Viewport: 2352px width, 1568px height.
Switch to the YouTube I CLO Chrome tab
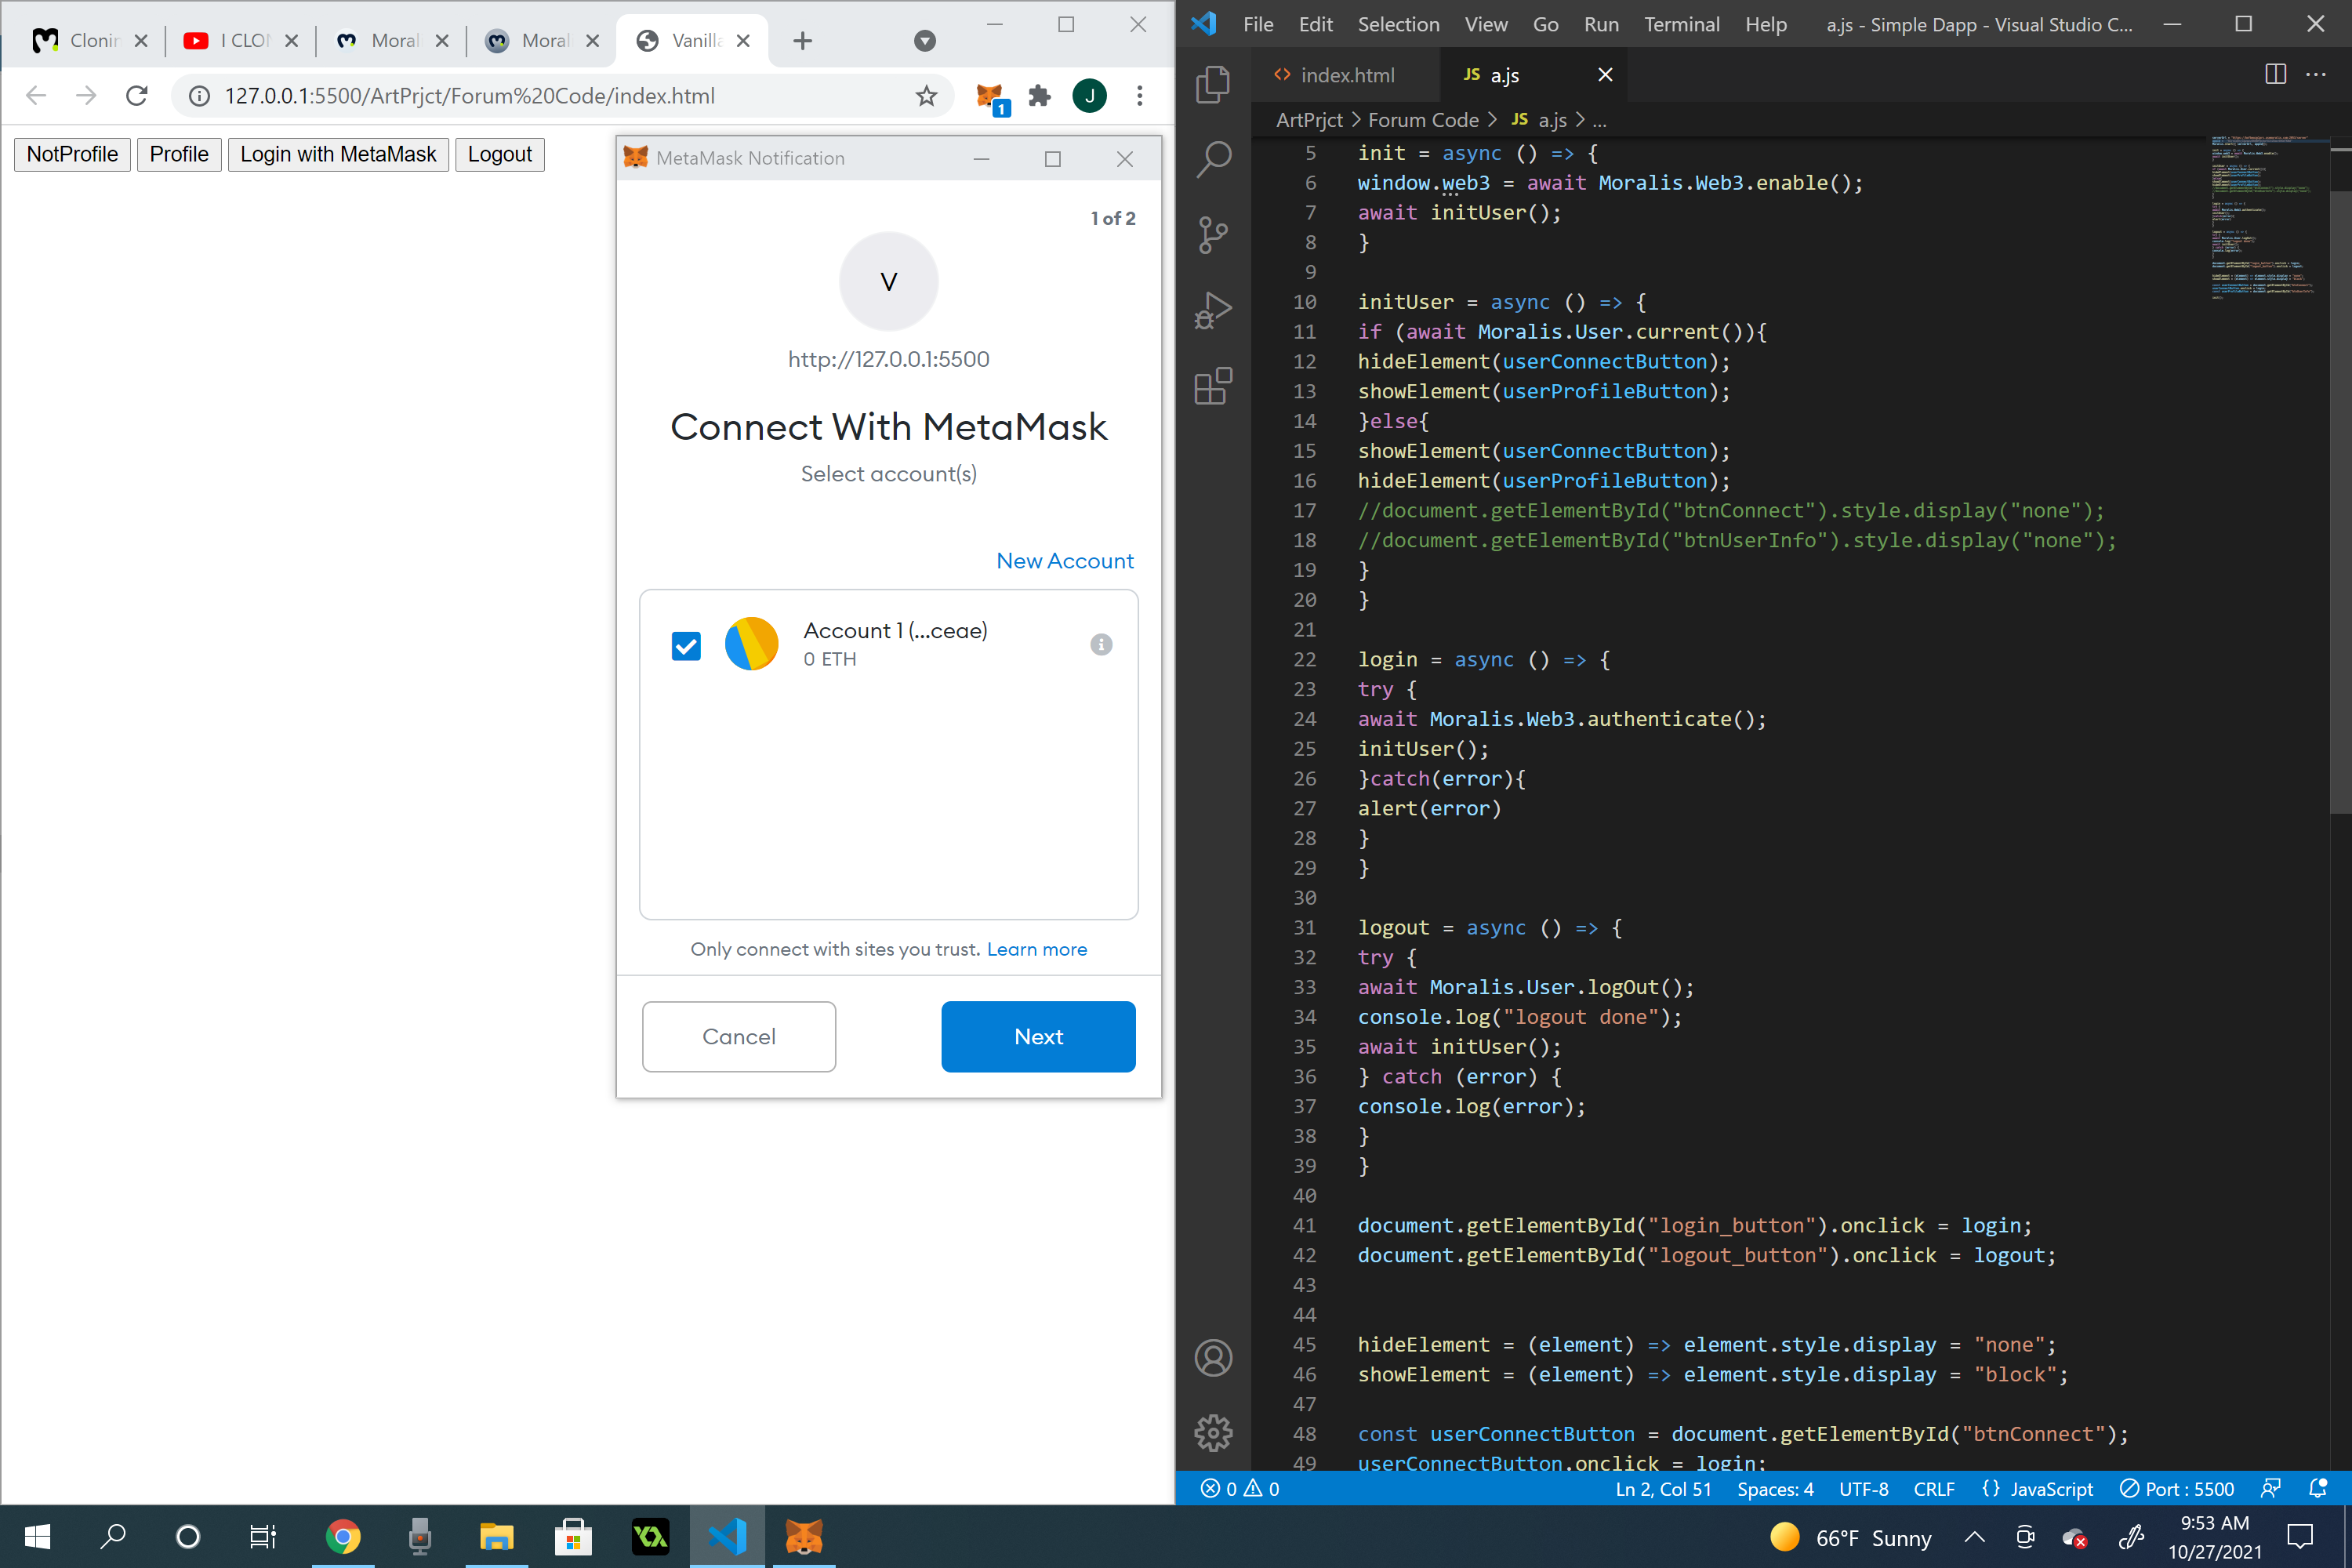(x=240, y=41)
